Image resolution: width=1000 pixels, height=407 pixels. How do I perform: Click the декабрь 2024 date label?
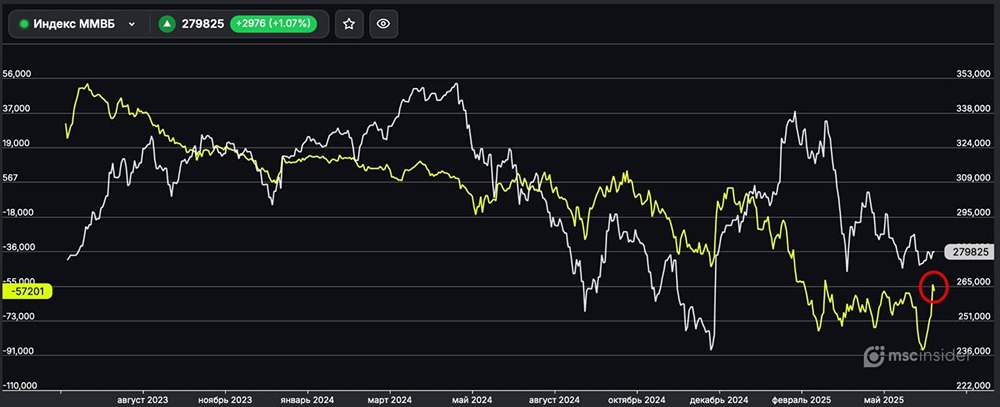coord(719,400)
